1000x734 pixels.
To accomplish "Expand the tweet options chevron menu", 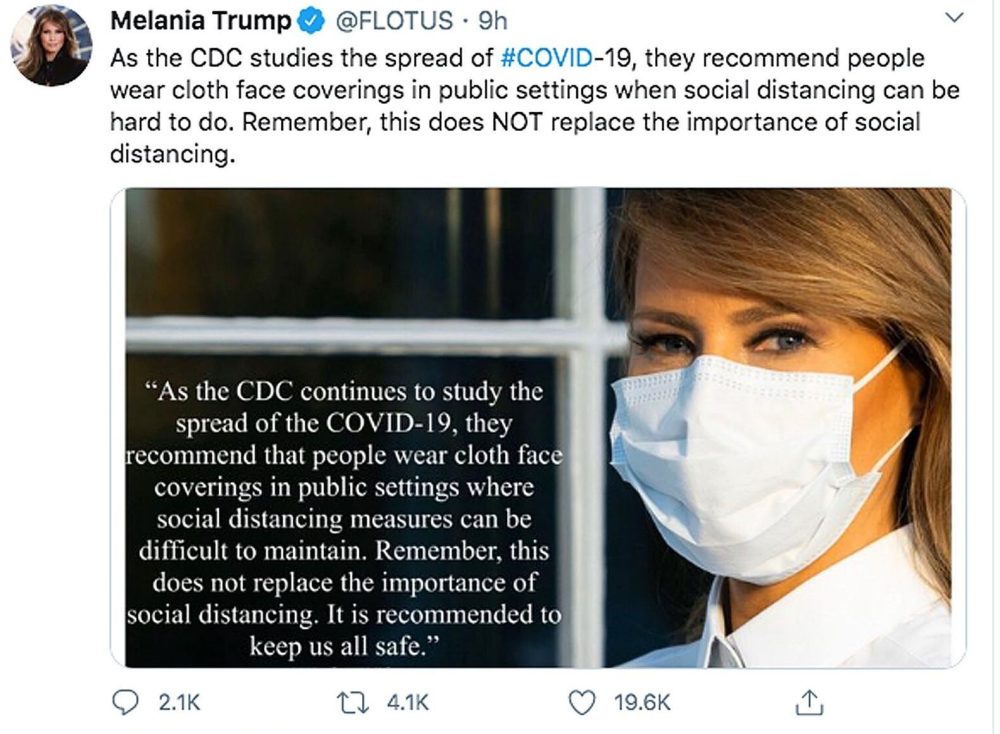I will [x=955, y=19].
